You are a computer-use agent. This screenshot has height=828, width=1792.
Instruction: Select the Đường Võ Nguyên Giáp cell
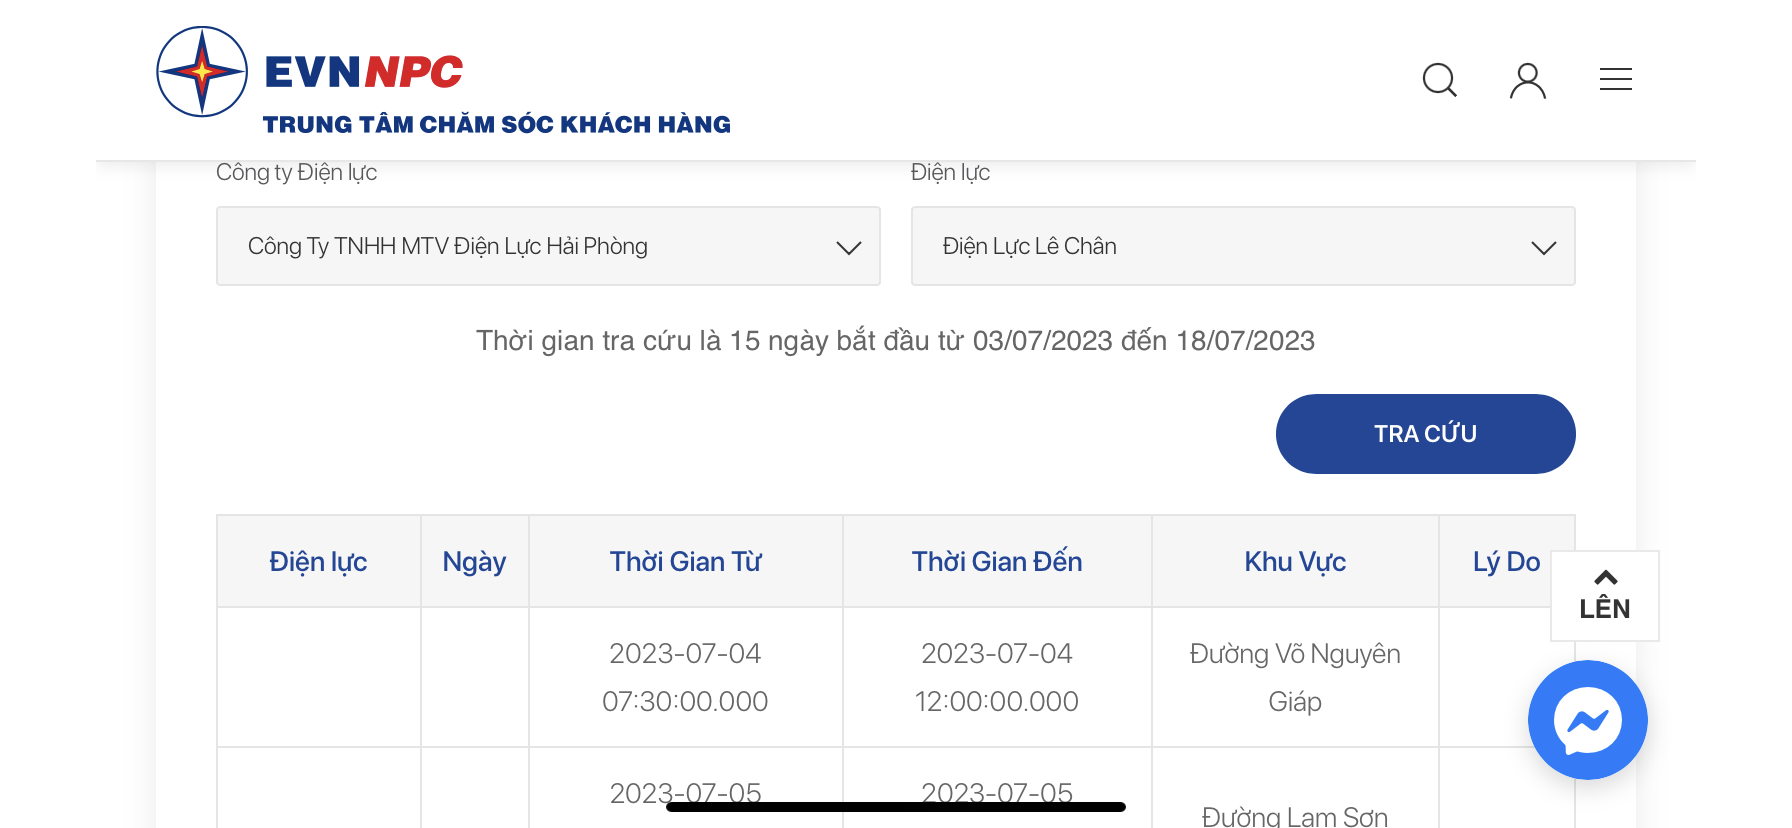coord(1295,677)
